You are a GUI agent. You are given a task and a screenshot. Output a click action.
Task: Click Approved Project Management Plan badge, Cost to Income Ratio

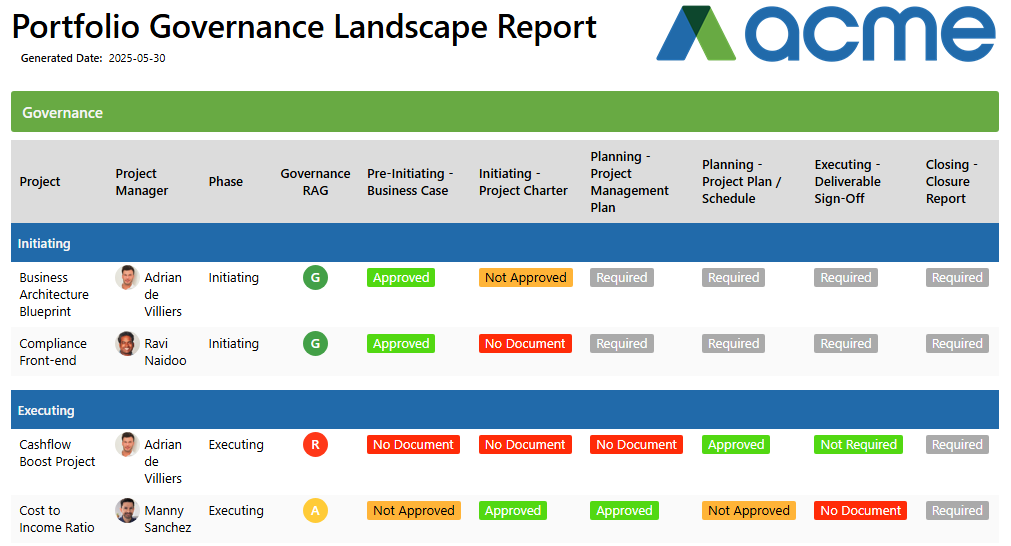(x=624, y=511)
